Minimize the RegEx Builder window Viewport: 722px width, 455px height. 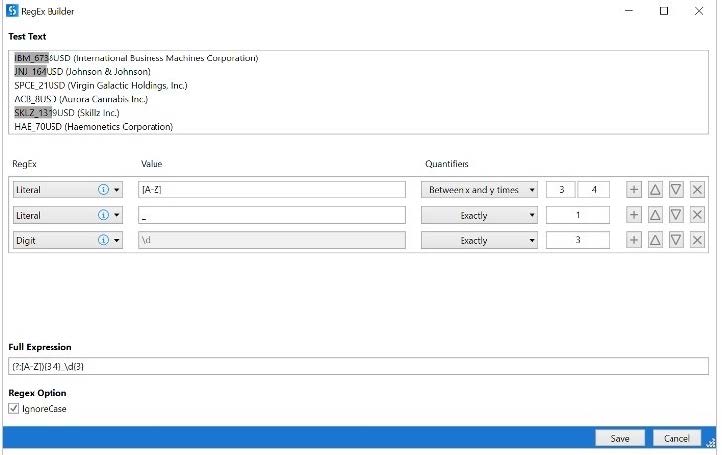tap(629, 11)
